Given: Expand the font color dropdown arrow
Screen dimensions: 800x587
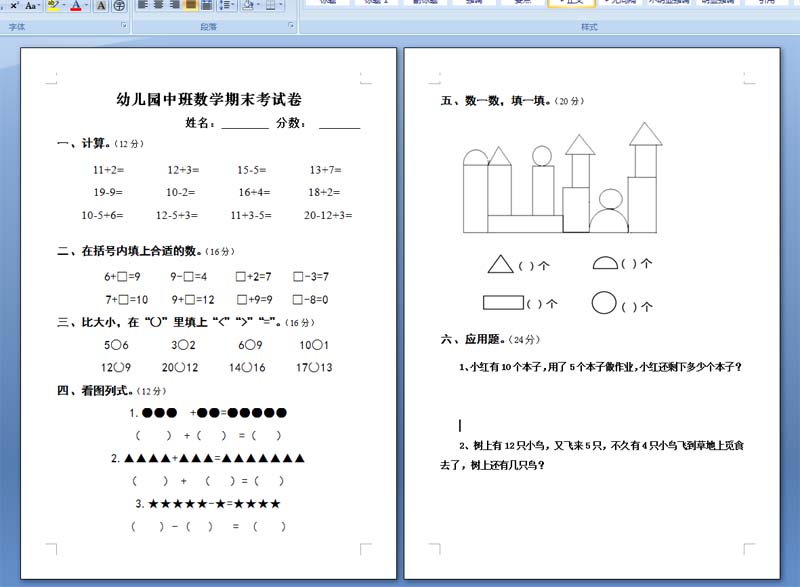Looking at the screenshot, I should [86, 5].
